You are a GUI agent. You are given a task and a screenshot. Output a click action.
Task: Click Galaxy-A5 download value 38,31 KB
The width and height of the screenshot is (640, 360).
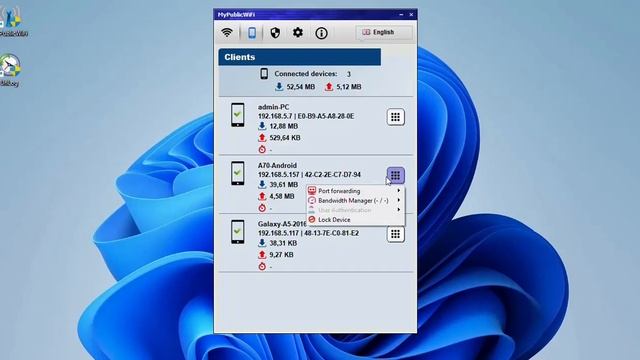tap(283, 243)
